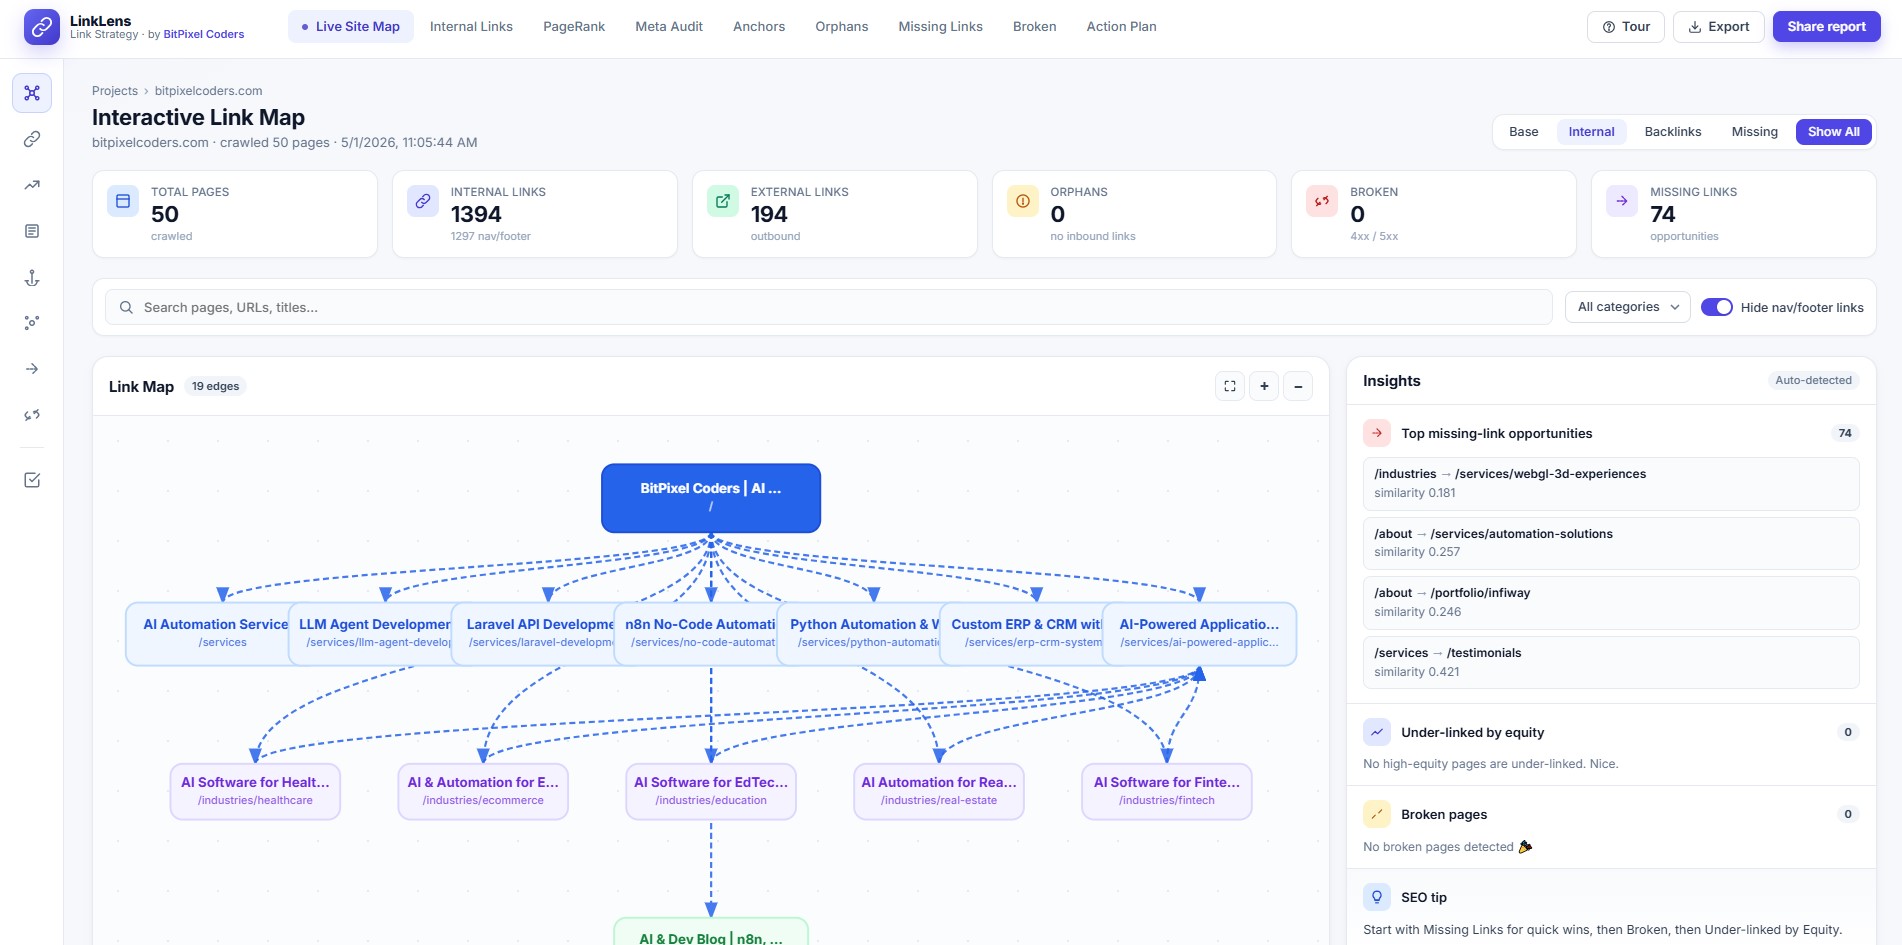1902x945 pixels.
Task: Go to Projects breadcrumb
Action: 115,91
